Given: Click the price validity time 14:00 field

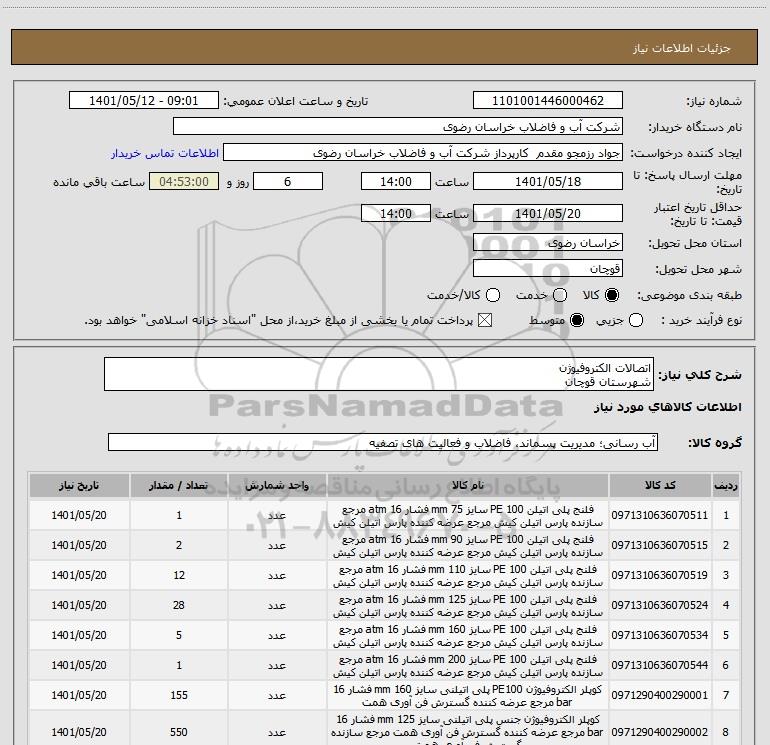Looking at the screenshot, I should pyautogui.click(x=396, y=214).
